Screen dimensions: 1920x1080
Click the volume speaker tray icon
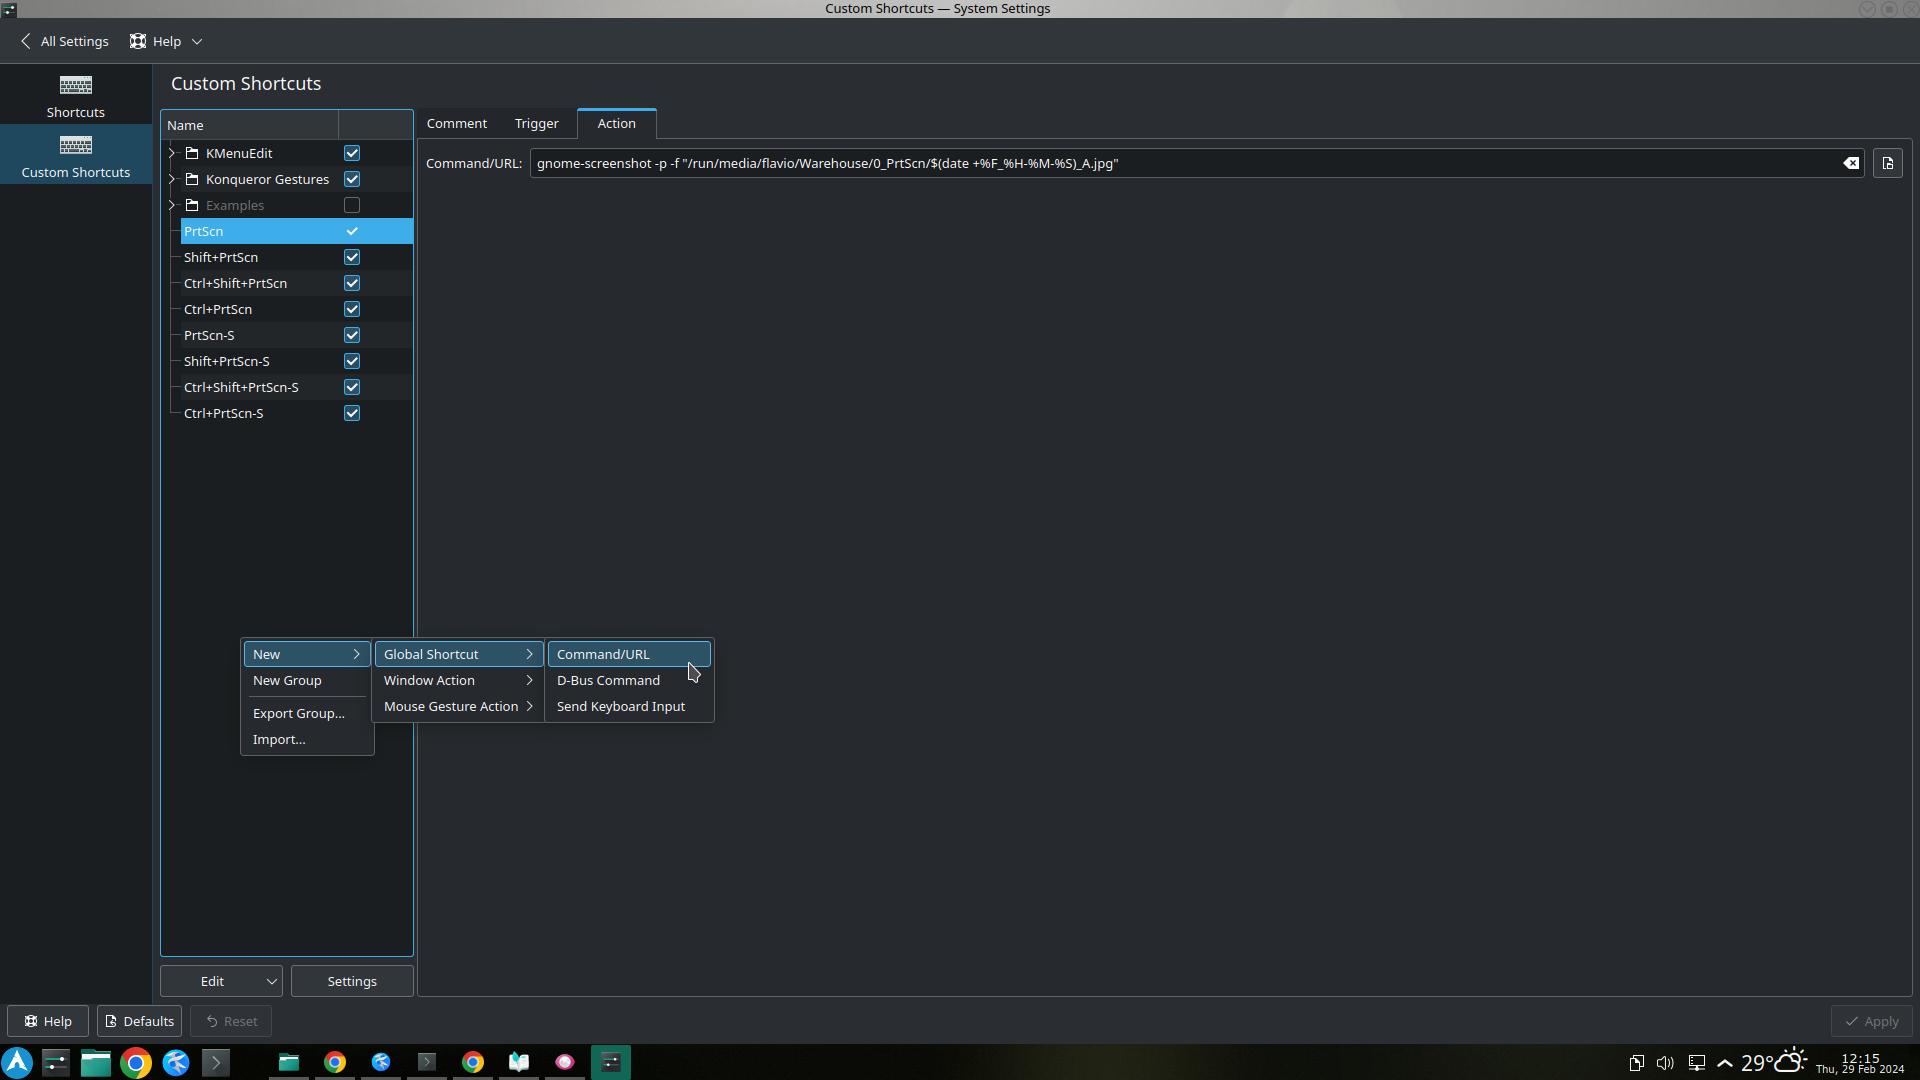[1665, 1063]
